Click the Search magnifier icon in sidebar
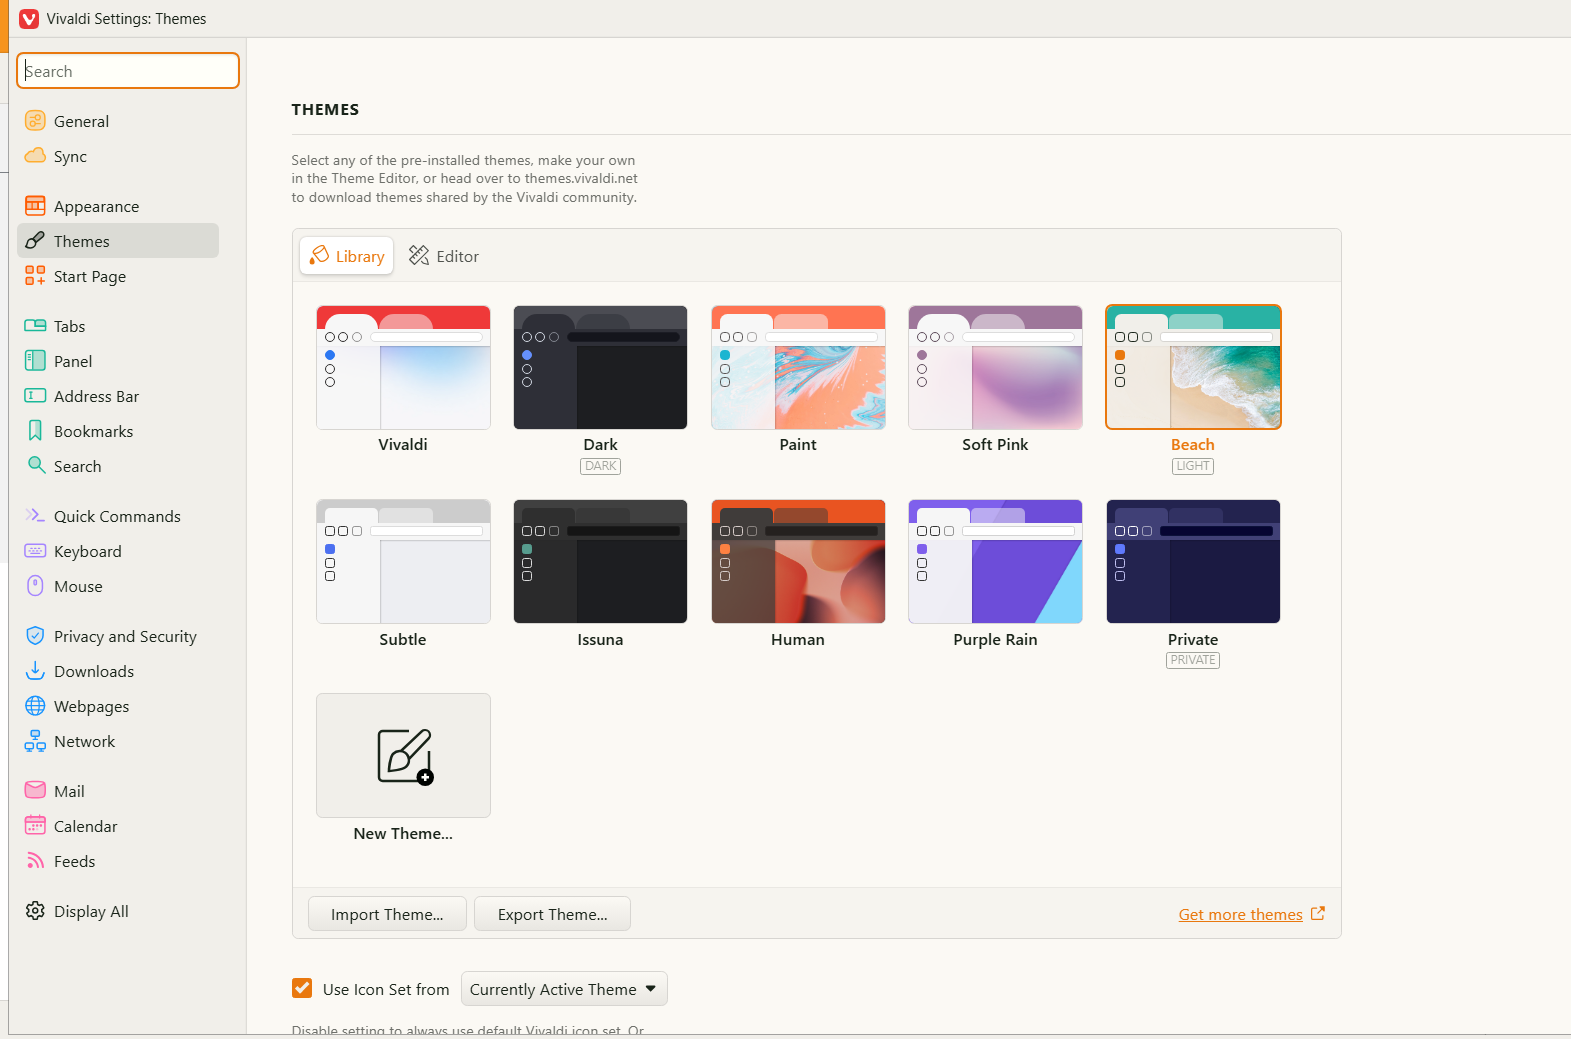The image size is (1571, 1039). (x=35, y=466)
